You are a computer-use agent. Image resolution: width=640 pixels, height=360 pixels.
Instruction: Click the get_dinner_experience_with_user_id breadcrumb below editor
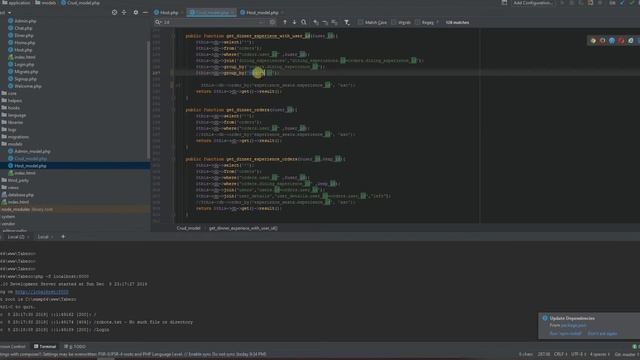pyautogui.click(x=243, y=228)
